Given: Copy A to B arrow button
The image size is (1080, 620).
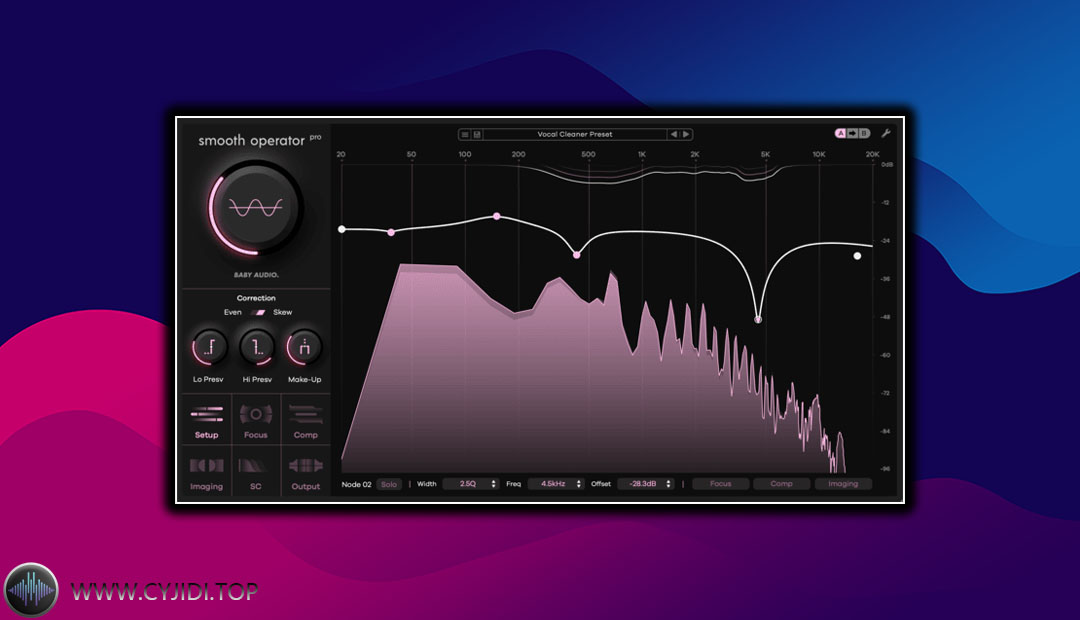Looking at the screenshot, I should click(x=852, y=133).
